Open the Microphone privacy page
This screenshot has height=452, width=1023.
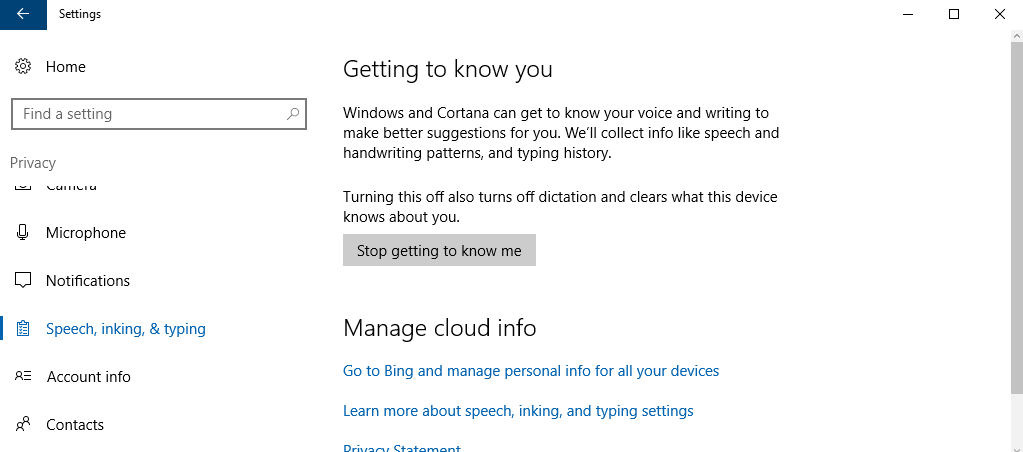coord(86,233)
